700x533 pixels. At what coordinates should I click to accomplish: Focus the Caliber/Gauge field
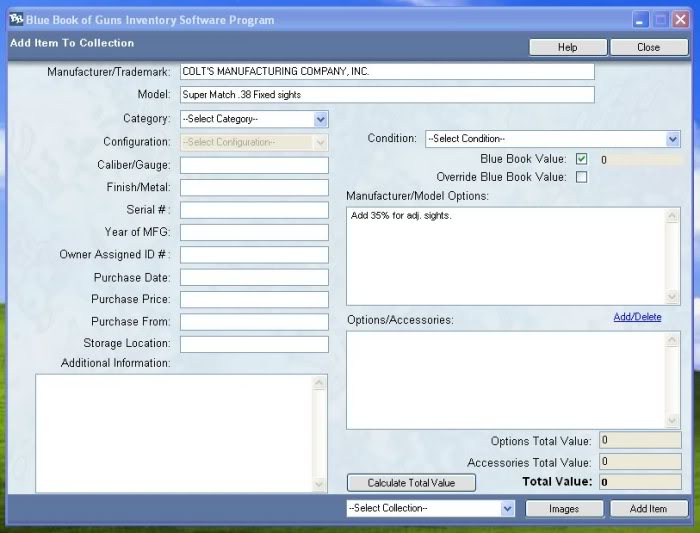point(254,165)
